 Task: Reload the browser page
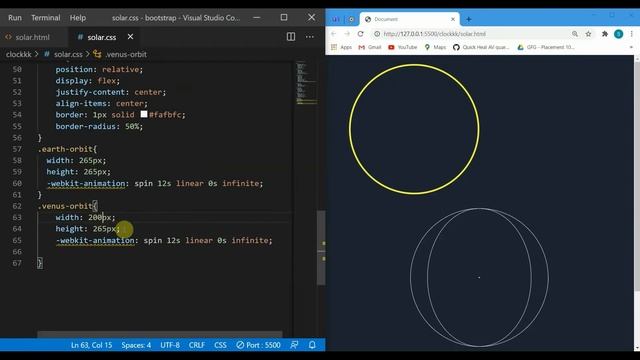[x=360, y=34]
